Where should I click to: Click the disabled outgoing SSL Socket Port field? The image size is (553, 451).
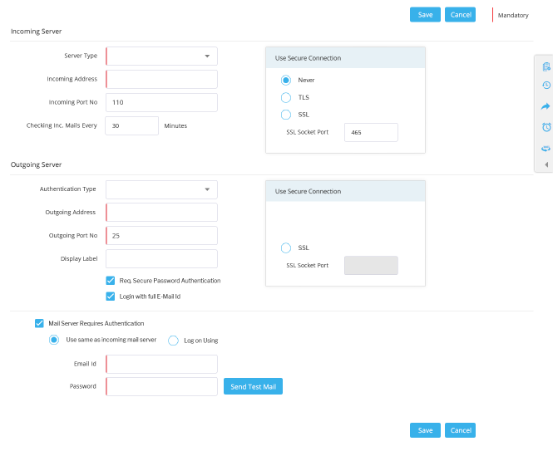(371, 266)
